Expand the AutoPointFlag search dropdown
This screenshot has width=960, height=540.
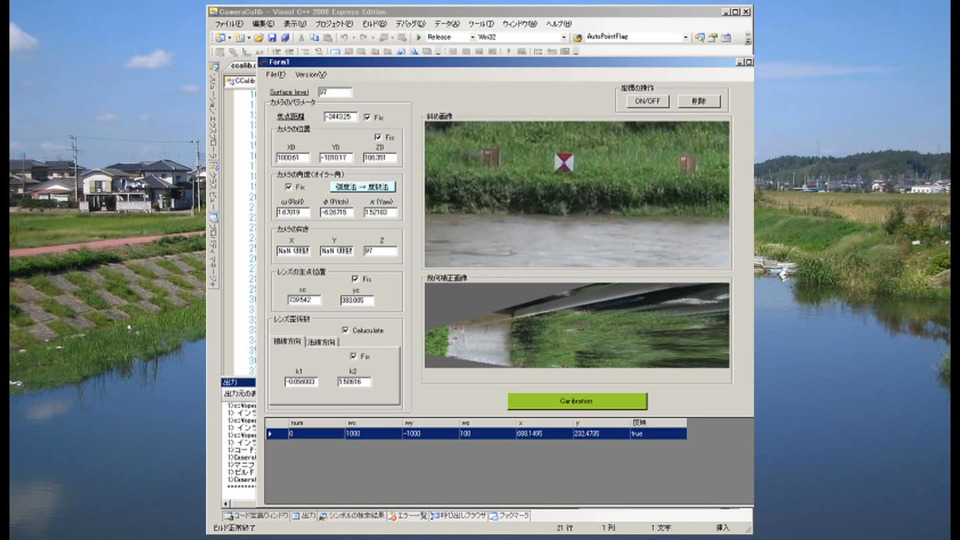[x=686, y=37]
